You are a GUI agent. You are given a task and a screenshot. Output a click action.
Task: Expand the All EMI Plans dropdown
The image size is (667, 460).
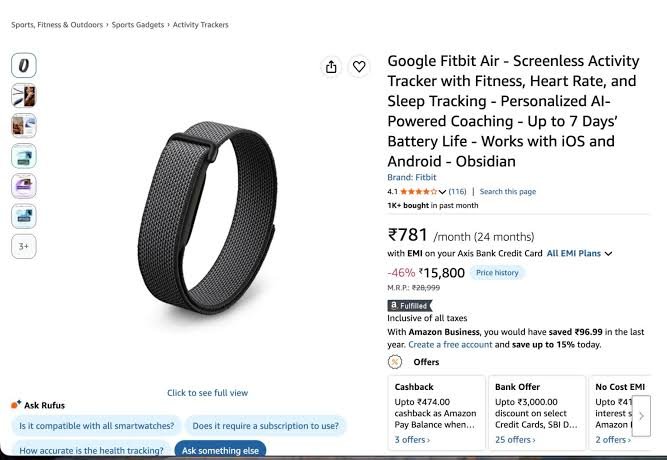point(579,253)
